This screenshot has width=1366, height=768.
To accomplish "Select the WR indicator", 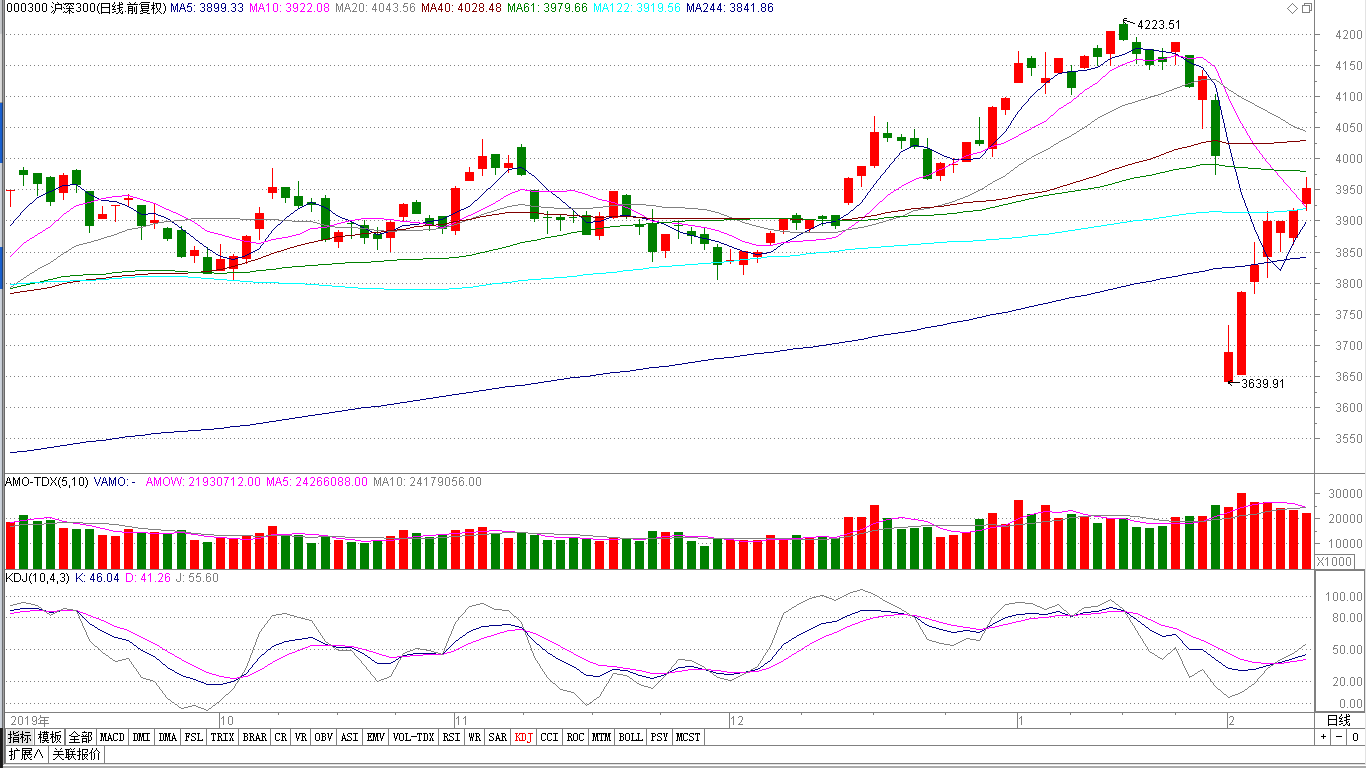I will [x=475, y=737].
